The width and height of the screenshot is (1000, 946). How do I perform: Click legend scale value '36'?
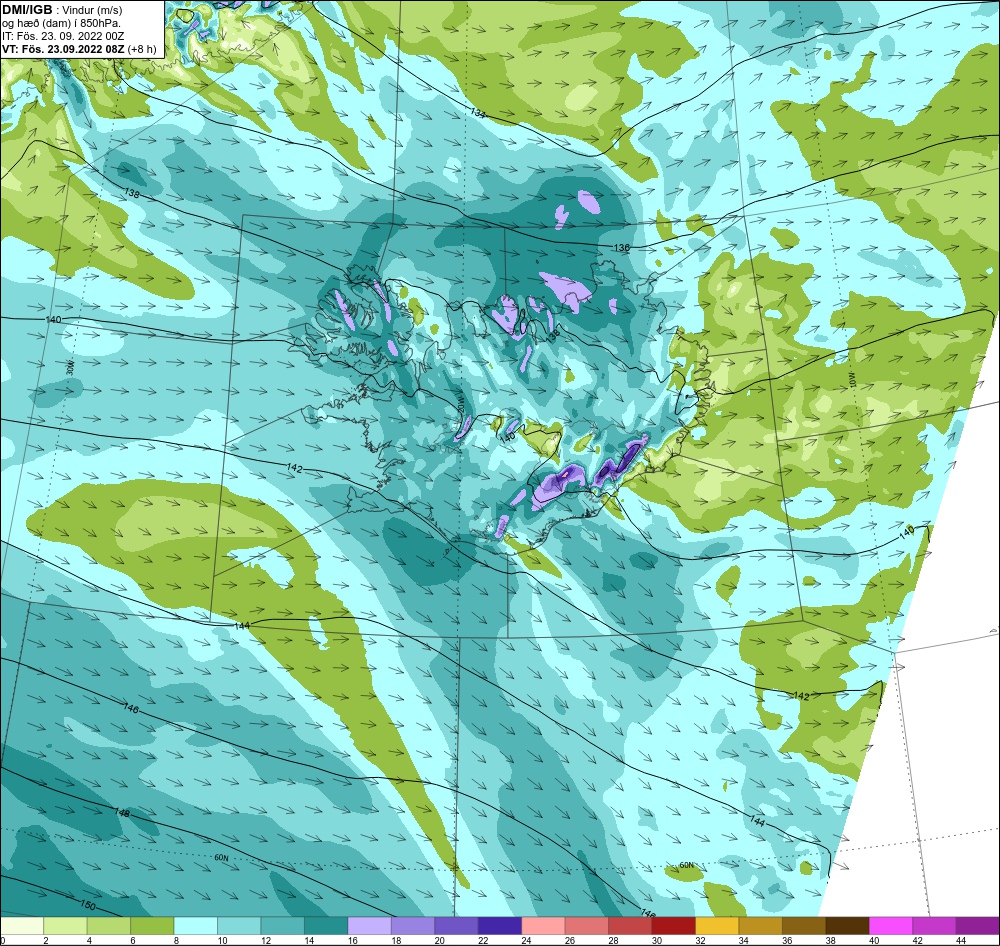point(787,940)
